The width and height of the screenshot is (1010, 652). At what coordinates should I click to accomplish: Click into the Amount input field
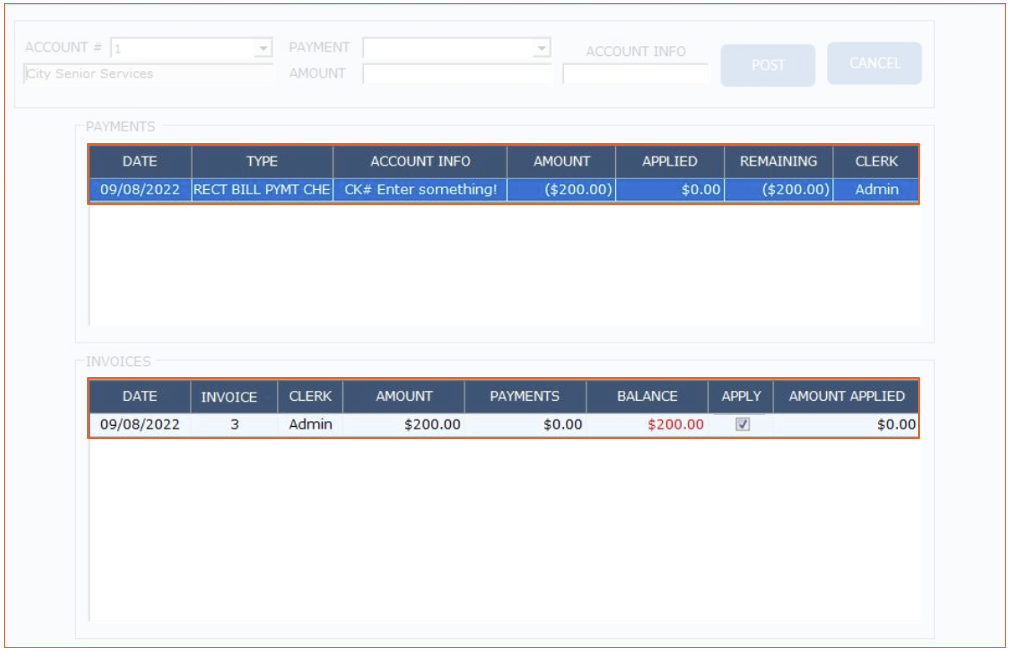(x=457, y=74)
